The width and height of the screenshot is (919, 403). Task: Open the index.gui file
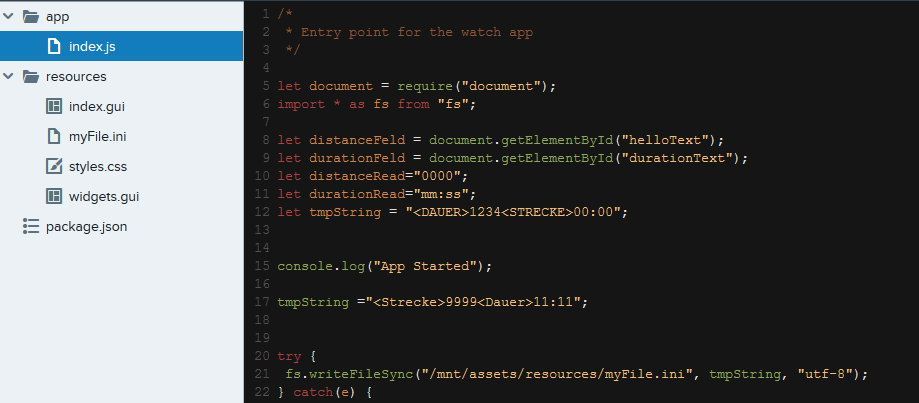coord(97,107)
